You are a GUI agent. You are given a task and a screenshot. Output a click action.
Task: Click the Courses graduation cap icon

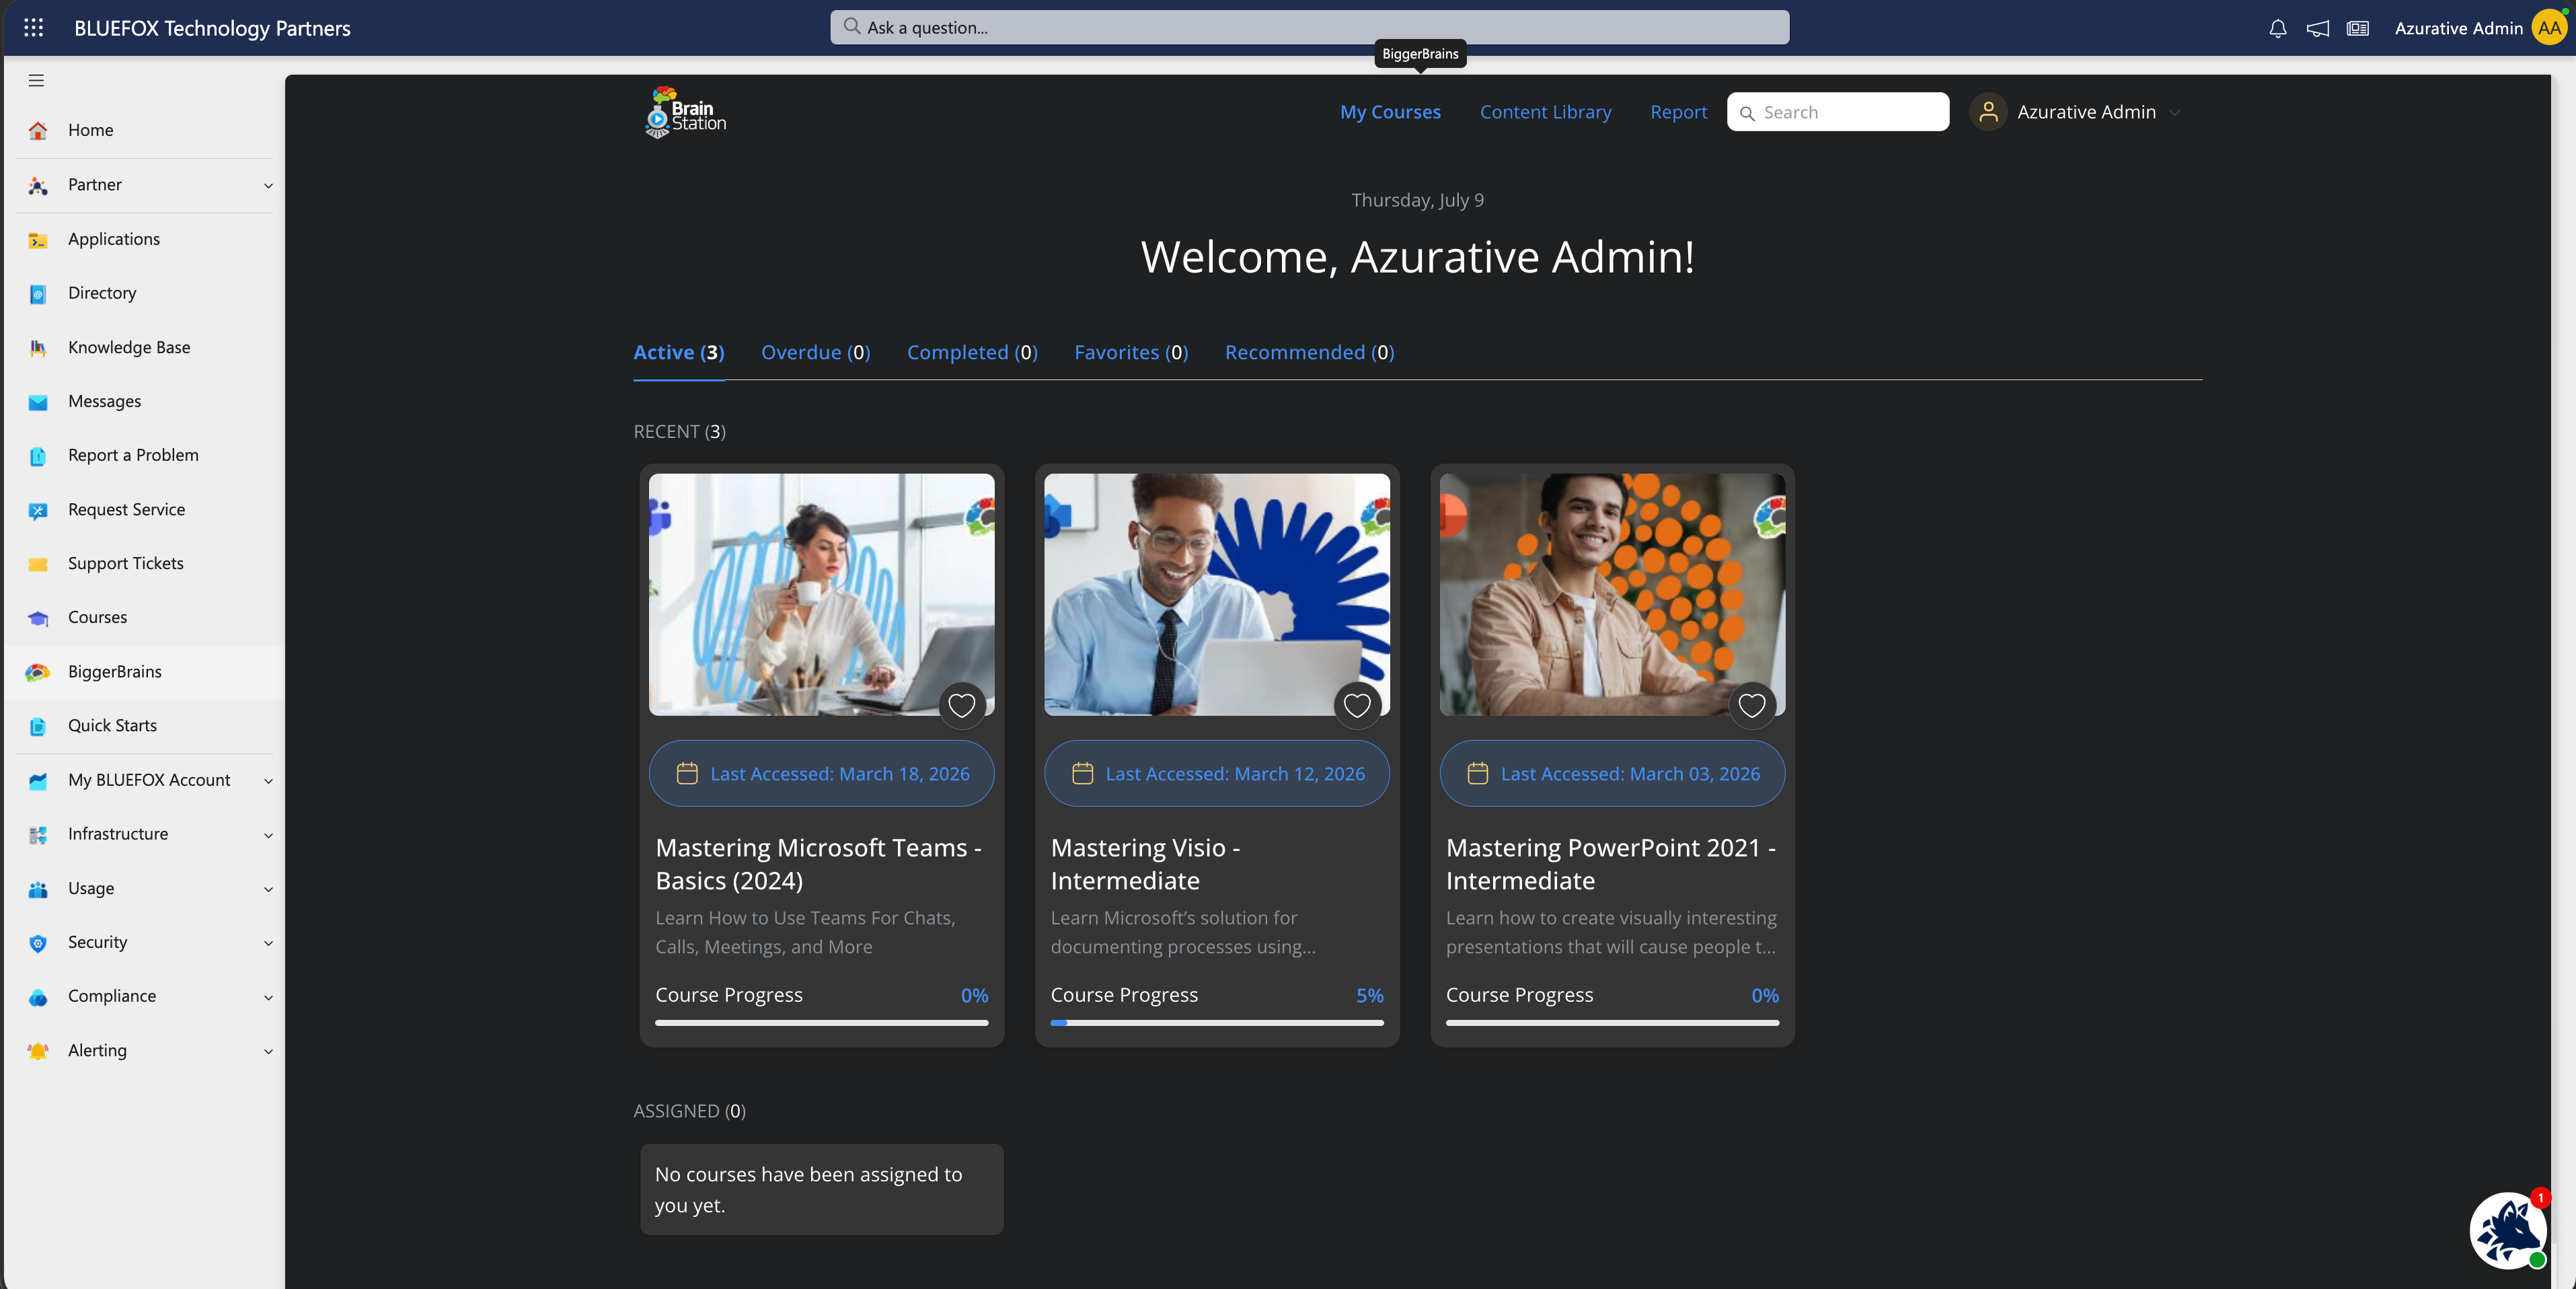point(38,618)
